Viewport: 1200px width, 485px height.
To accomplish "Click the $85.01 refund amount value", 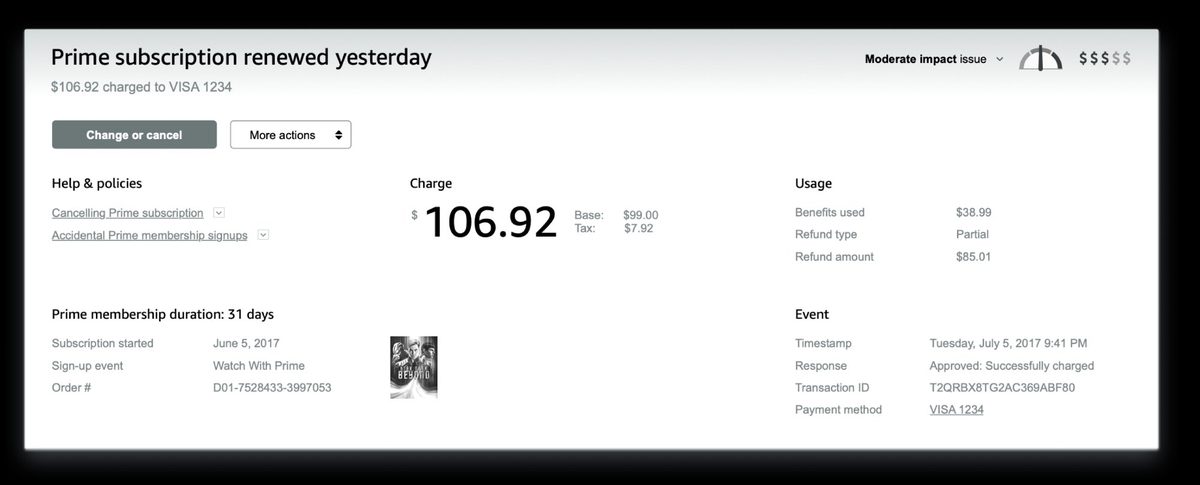I will click(973, 257).
